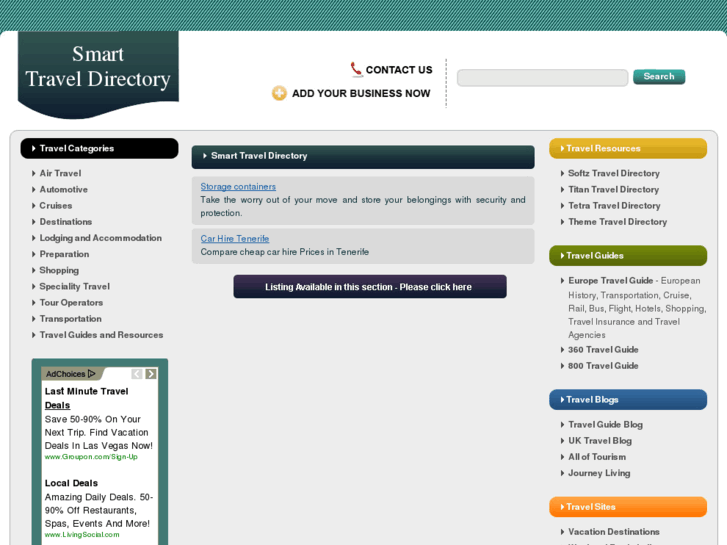This screenshot has width=727, height=545.
Task: Click the orange plus Add Business icon
Action: click(279, 93)
